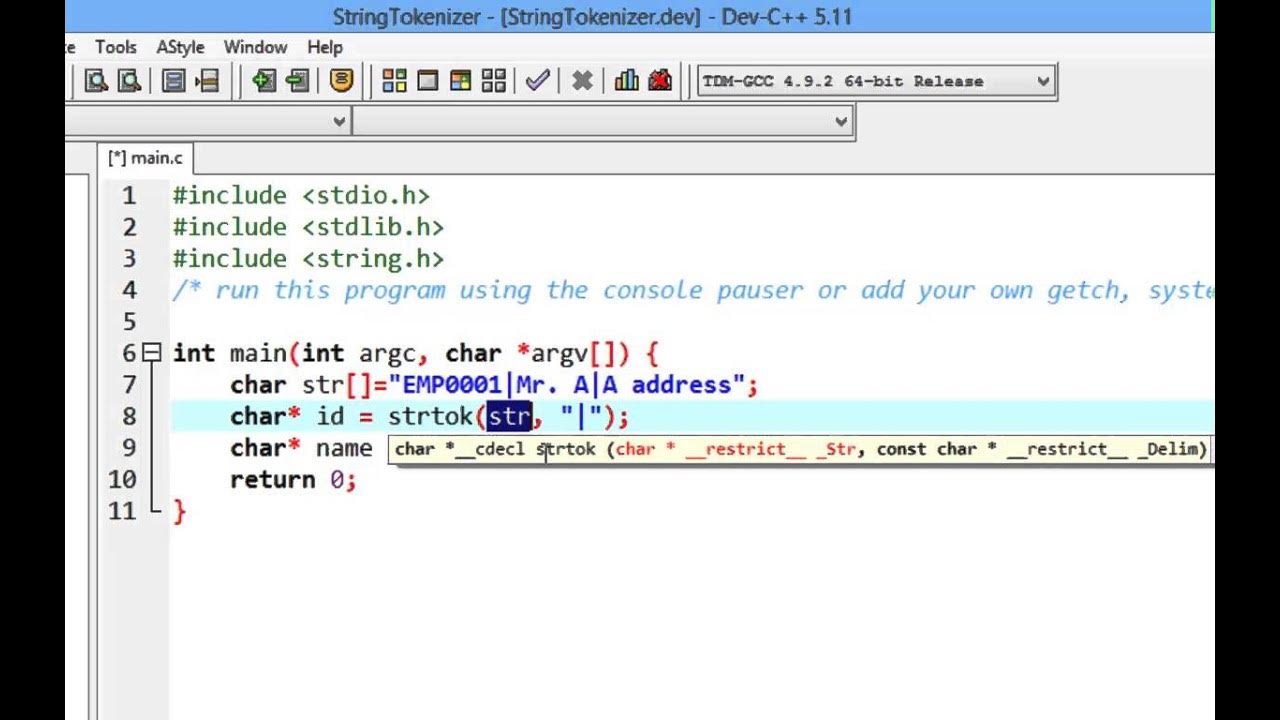Click the Go to Function icon
1280x720 pixels.
[173, 81]
